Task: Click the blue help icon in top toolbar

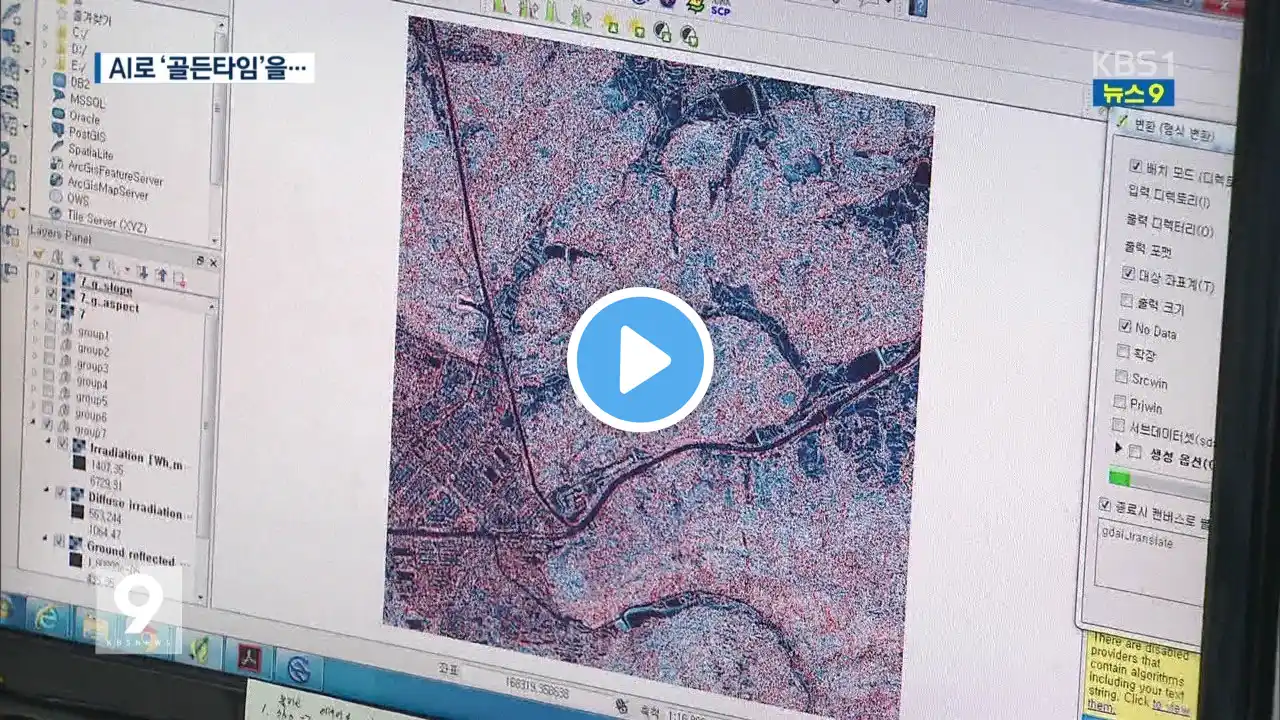Action: coord(918,8)
